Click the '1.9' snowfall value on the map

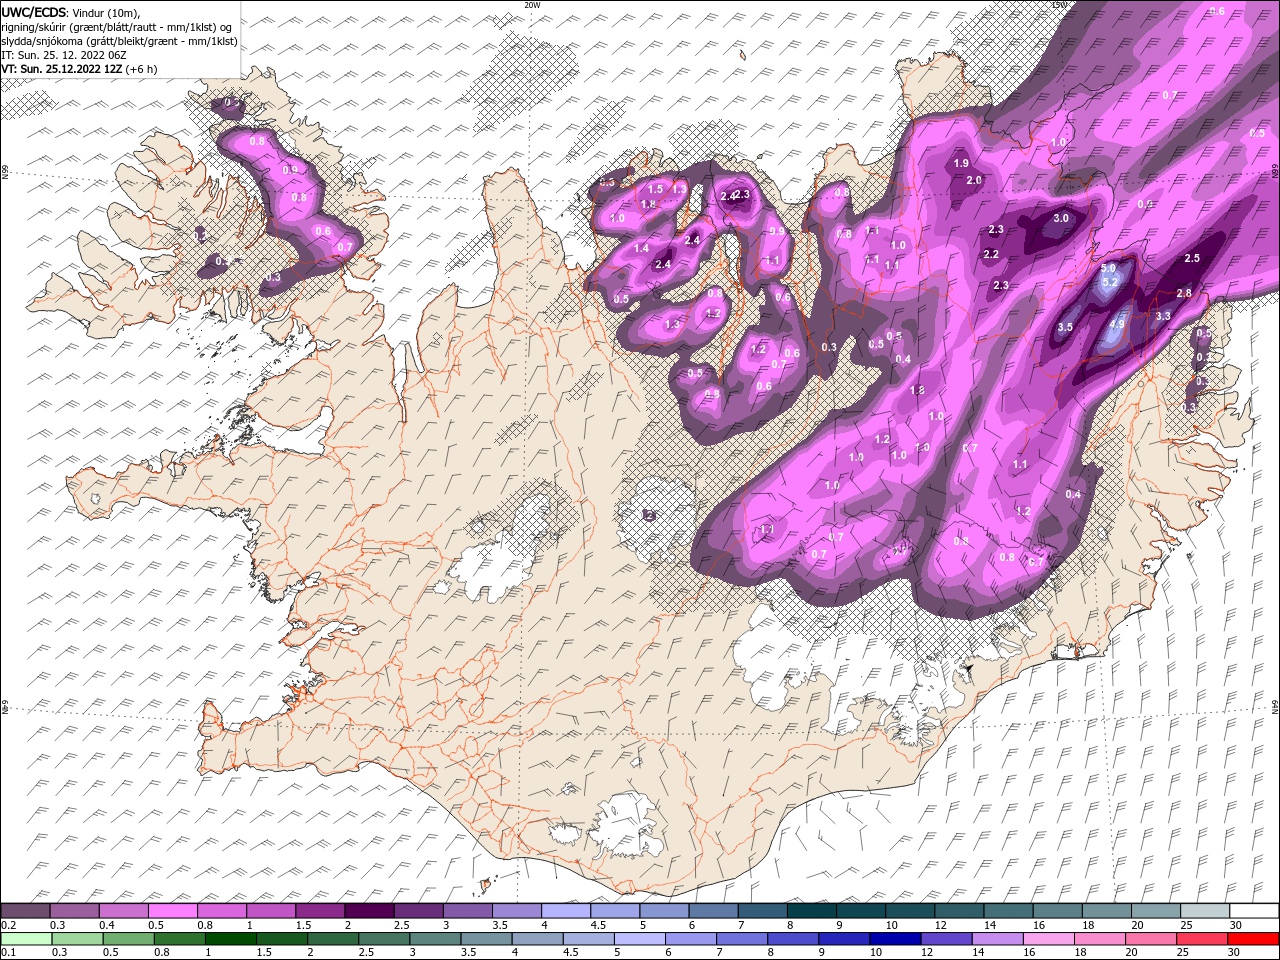pos(962,163)
